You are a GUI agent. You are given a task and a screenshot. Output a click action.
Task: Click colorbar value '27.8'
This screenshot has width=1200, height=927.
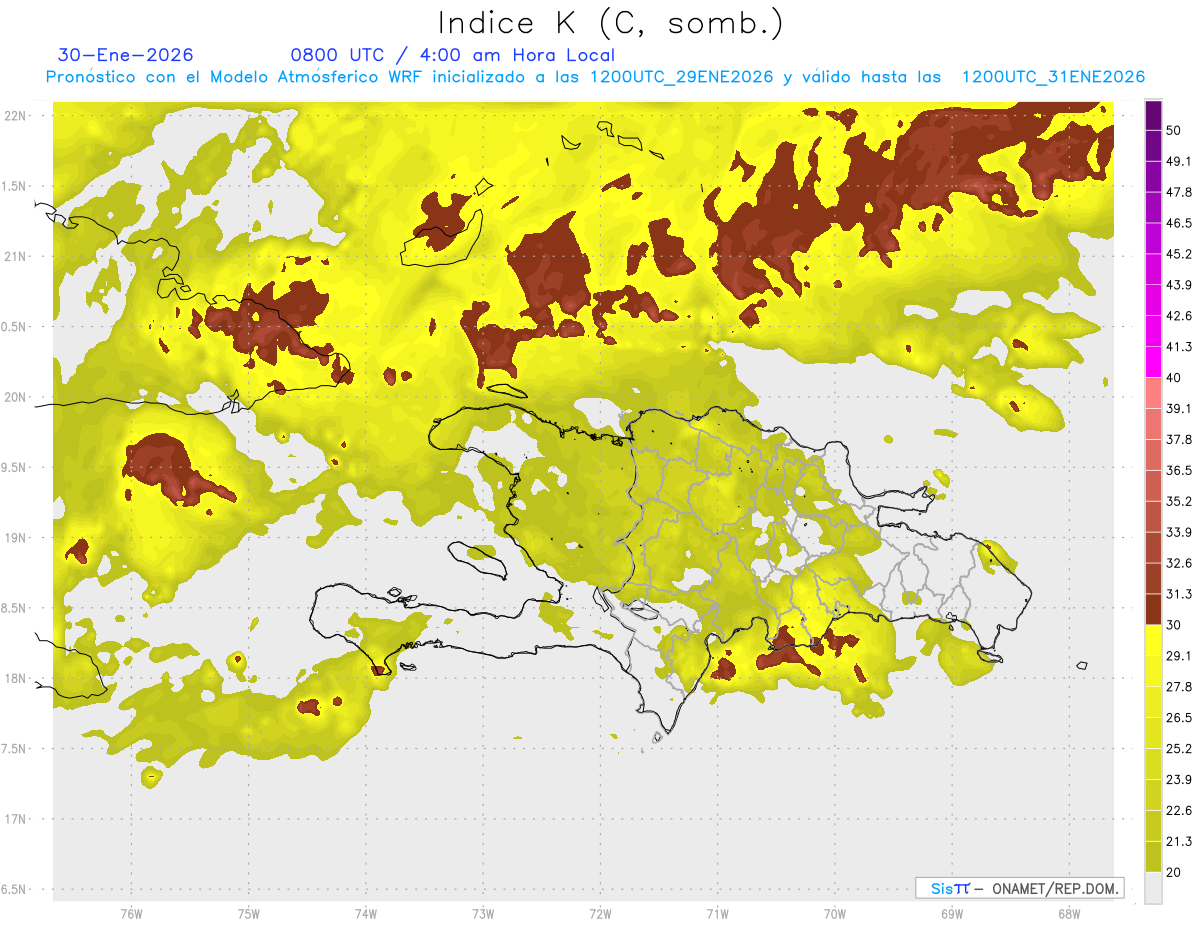coord(1179,687)
